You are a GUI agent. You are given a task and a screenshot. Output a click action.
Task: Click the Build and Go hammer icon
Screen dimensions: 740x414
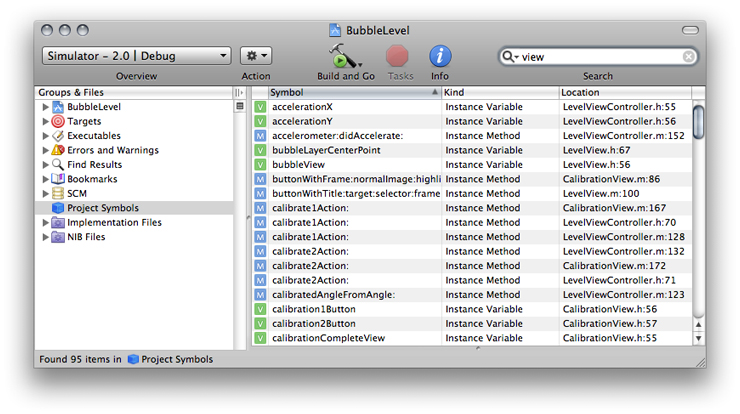[343, 55]
